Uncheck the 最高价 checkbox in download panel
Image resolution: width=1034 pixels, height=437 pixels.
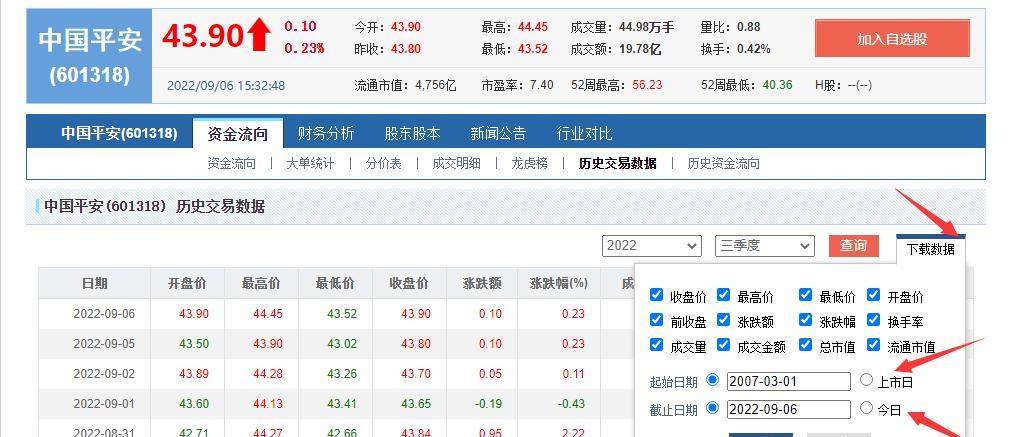click(723, 295)
